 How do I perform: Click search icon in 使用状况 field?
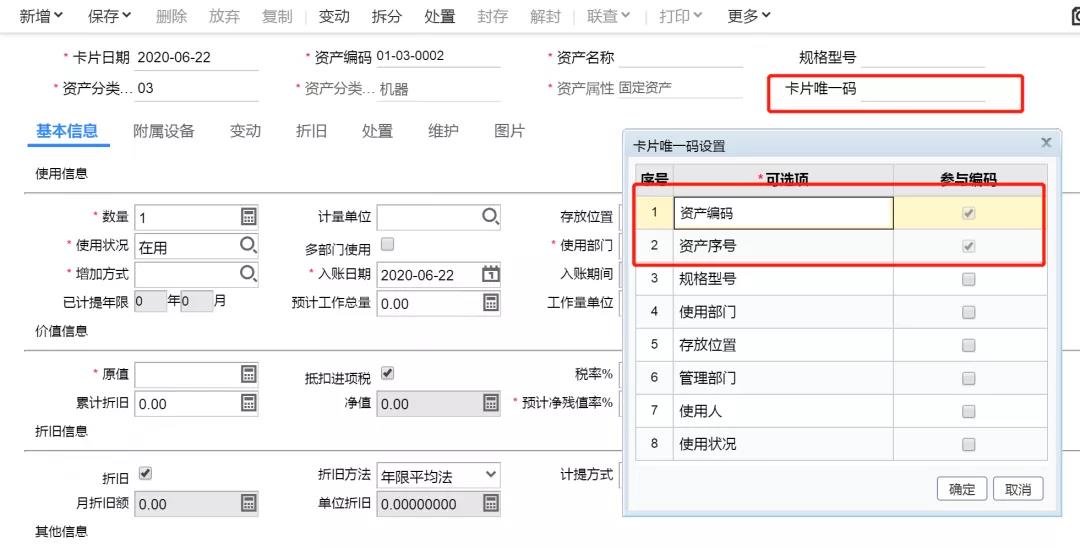[248, 245]
